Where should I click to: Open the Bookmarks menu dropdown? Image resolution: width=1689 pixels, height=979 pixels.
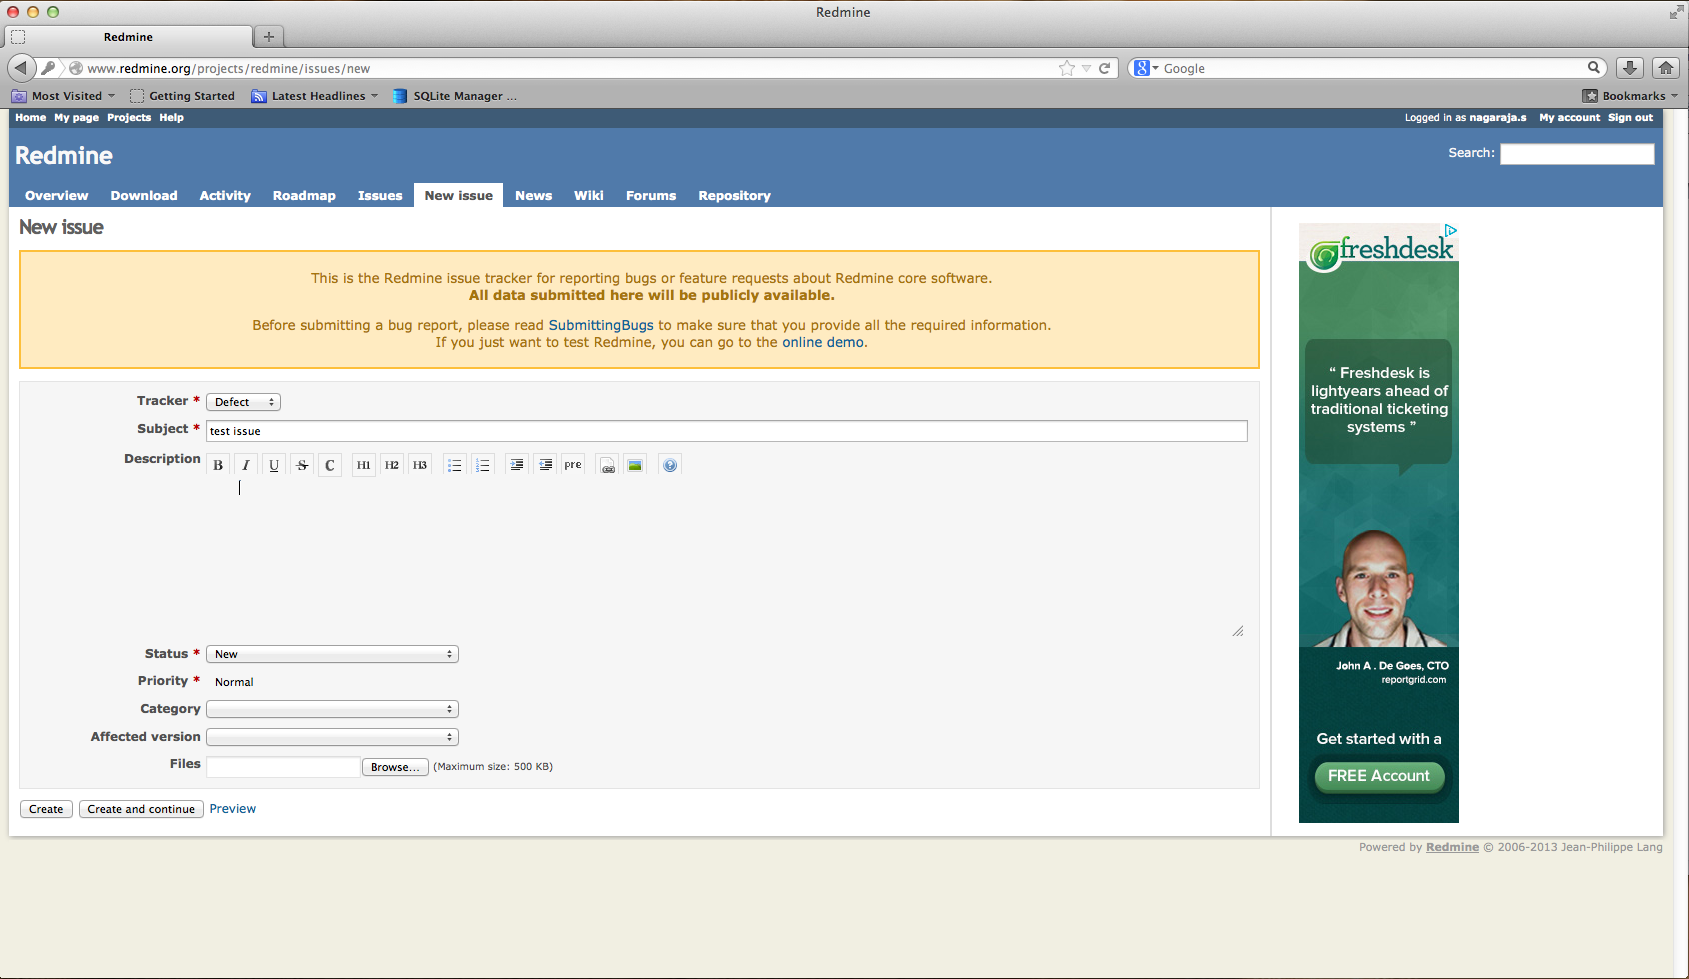pyautogui.click(x=1631, y=96)
